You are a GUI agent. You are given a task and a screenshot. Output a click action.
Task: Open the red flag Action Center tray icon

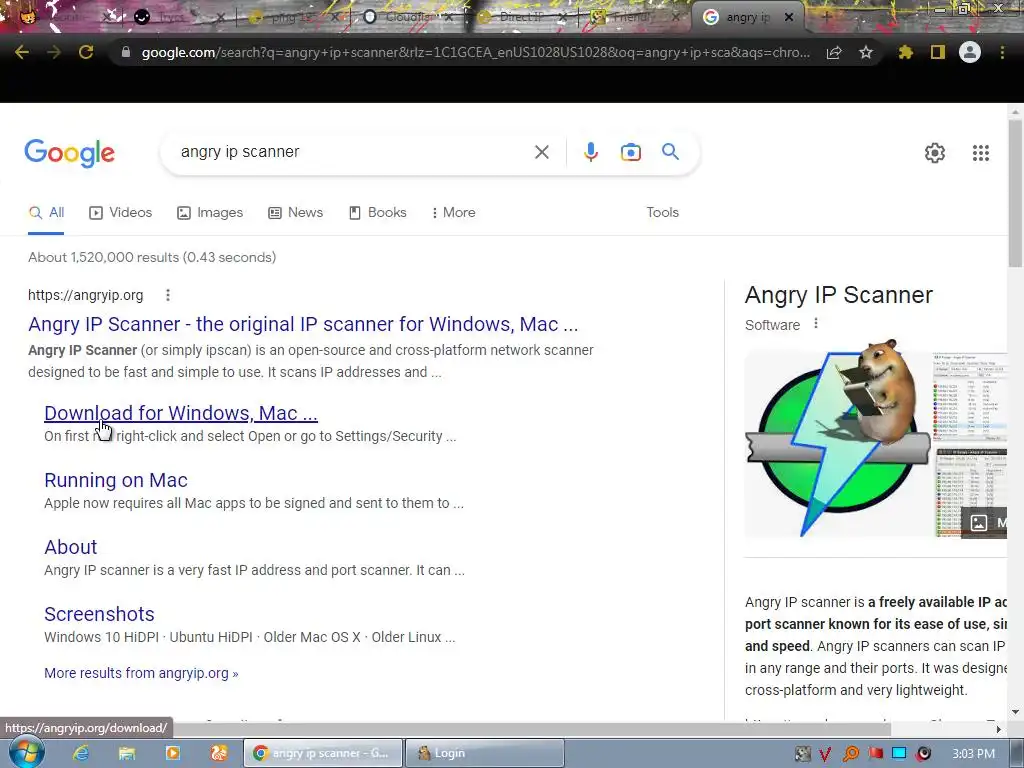tap(875, 754)
